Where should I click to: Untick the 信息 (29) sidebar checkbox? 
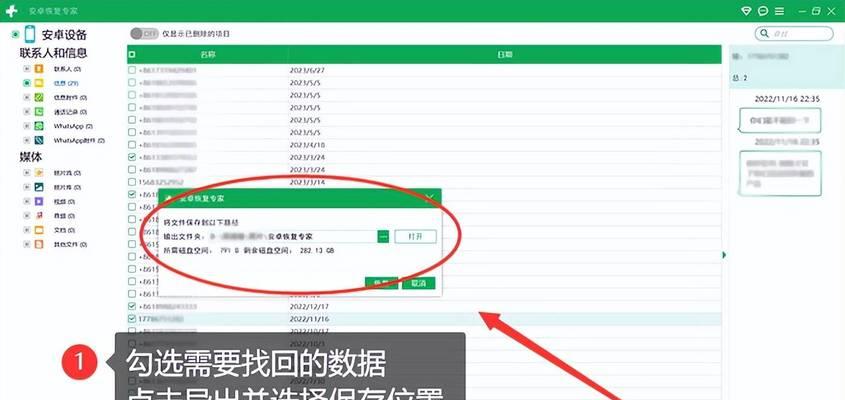[26, 83]
